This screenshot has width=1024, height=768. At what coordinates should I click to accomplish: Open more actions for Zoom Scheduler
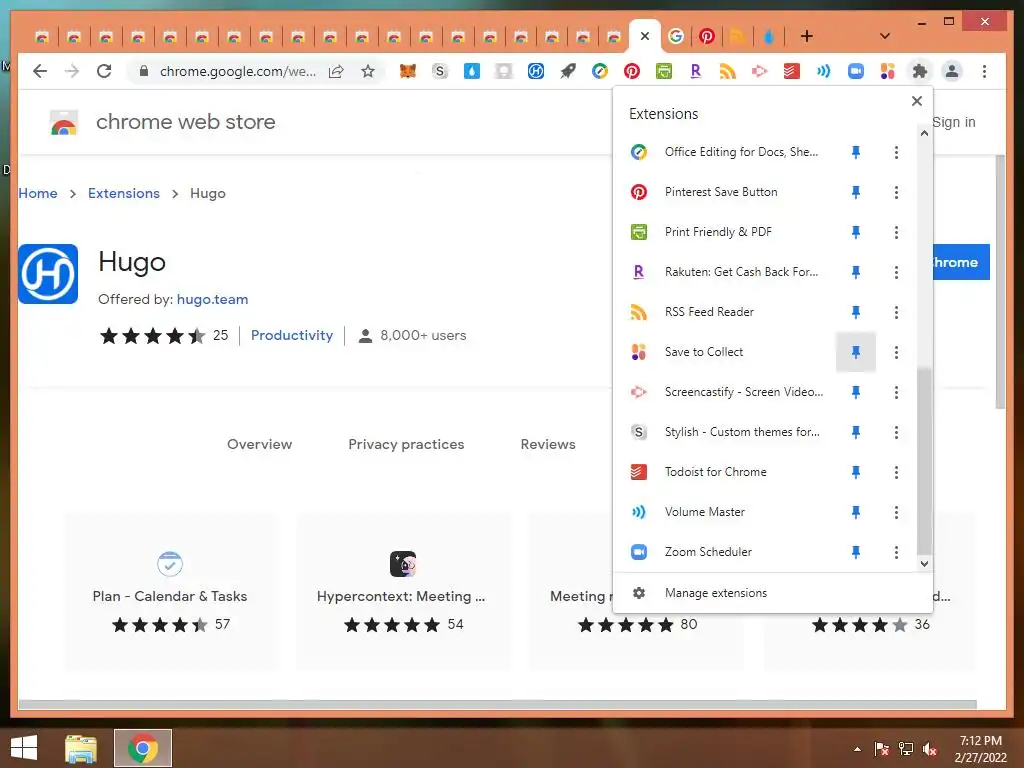pos(896,552)
